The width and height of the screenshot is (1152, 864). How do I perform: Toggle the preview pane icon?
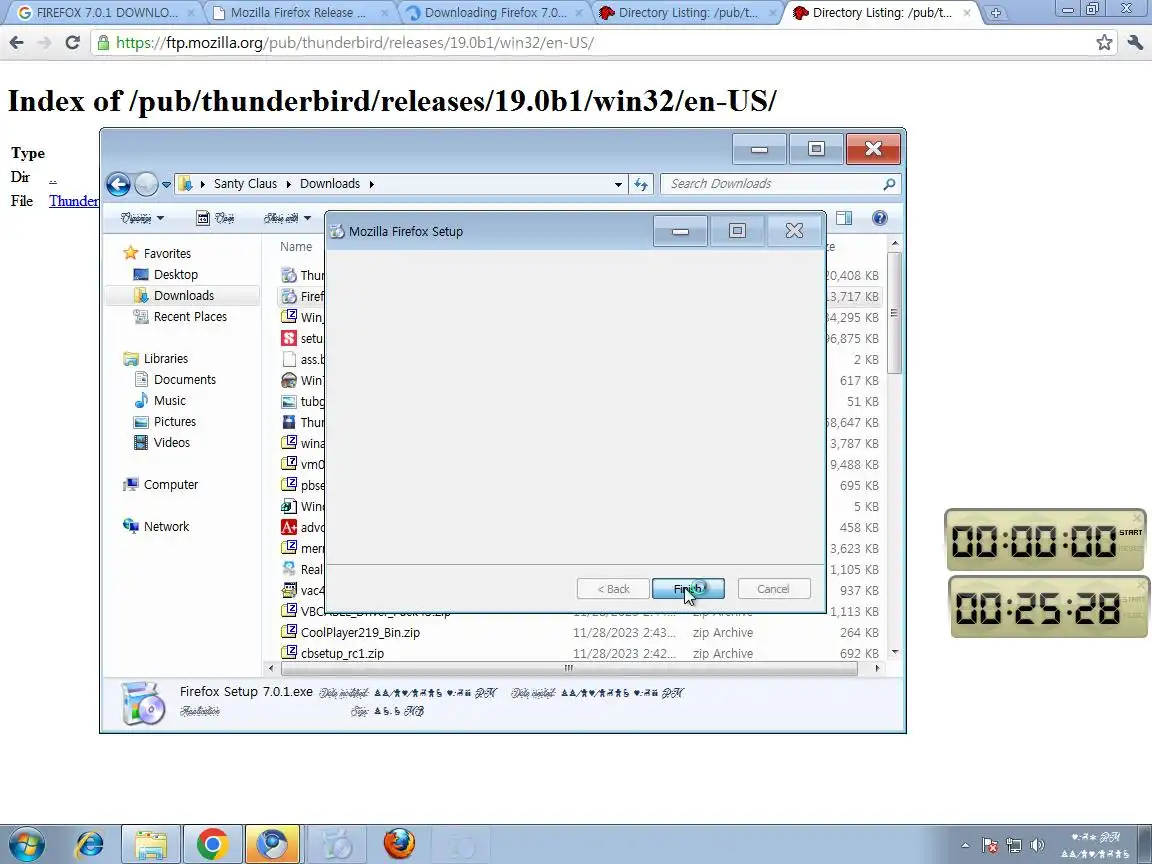pos(844,218)
